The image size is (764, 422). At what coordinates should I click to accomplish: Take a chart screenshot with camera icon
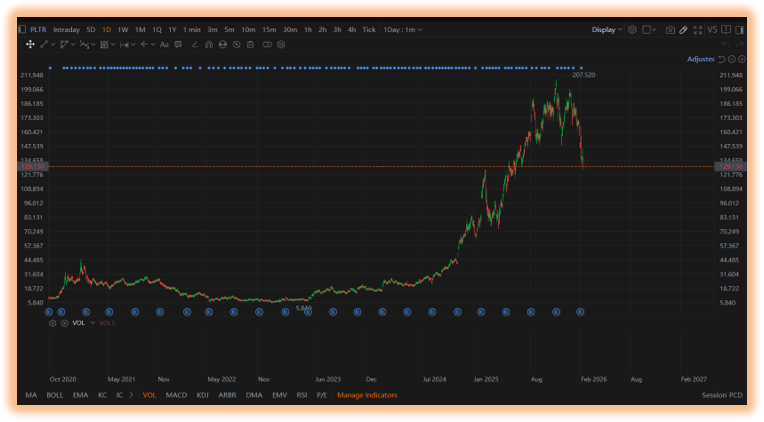click(670, 30)
